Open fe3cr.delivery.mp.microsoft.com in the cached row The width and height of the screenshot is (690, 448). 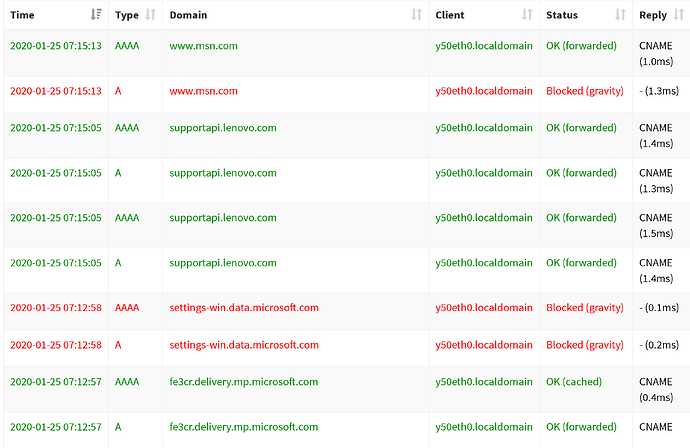click(243, 382)
